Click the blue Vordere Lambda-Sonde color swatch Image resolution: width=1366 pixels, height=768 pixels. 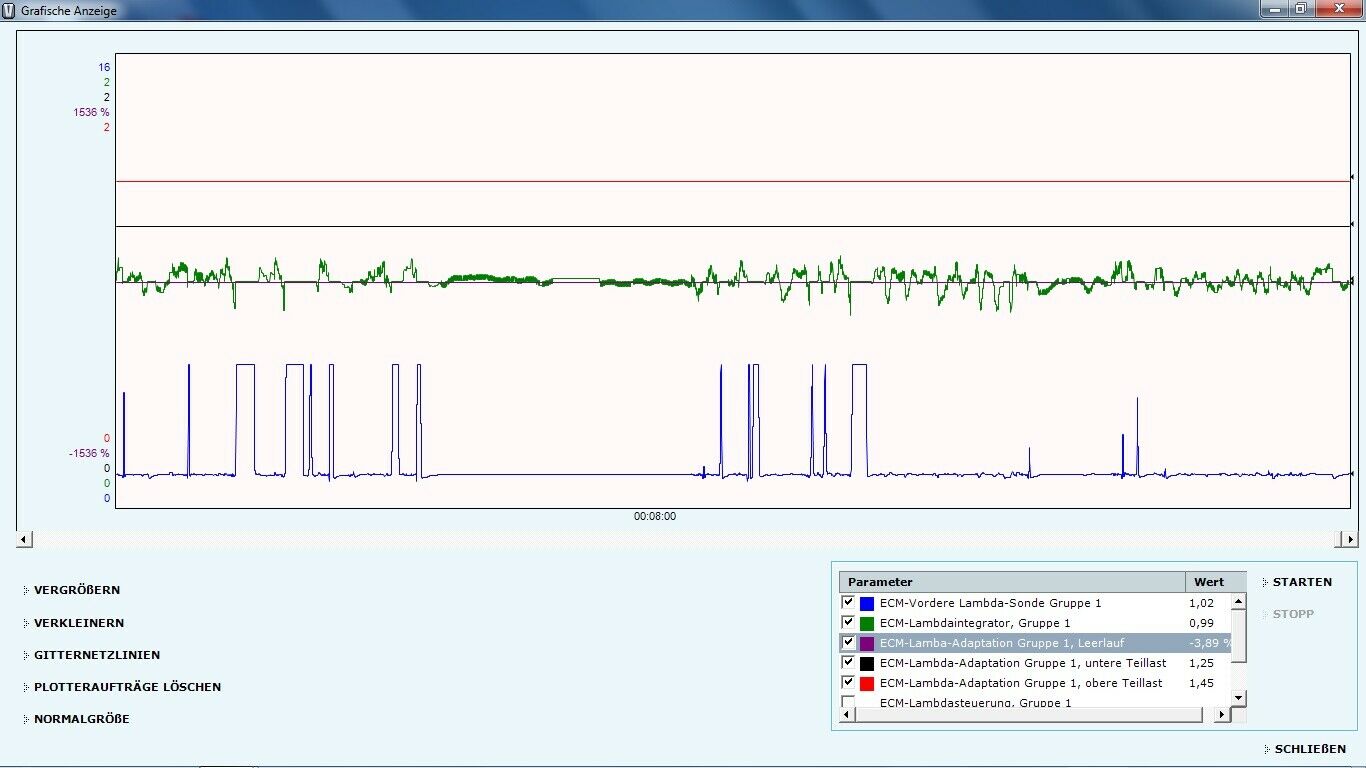pyautogui.click(x=866, y=604)
